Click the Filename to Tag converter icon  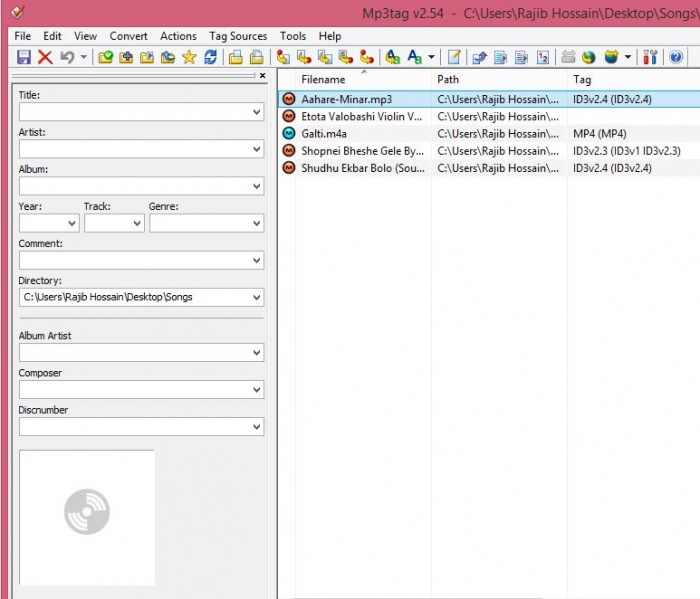pos(304,57)
